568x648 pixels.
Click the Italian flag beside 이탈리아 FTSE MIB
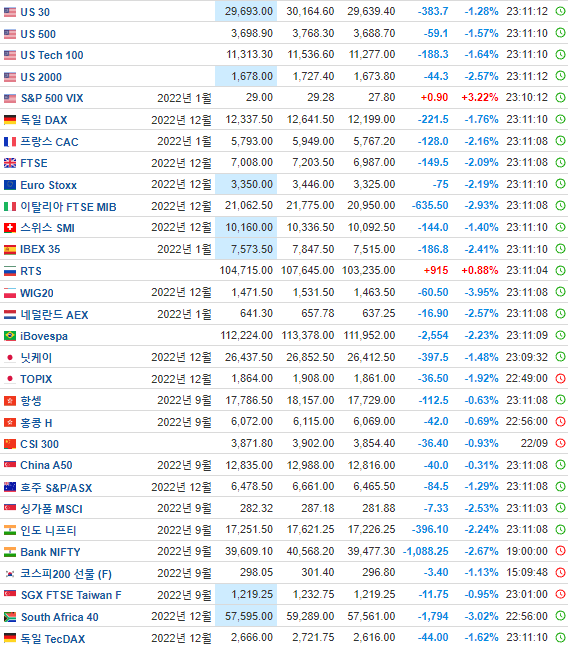[10, 207]
